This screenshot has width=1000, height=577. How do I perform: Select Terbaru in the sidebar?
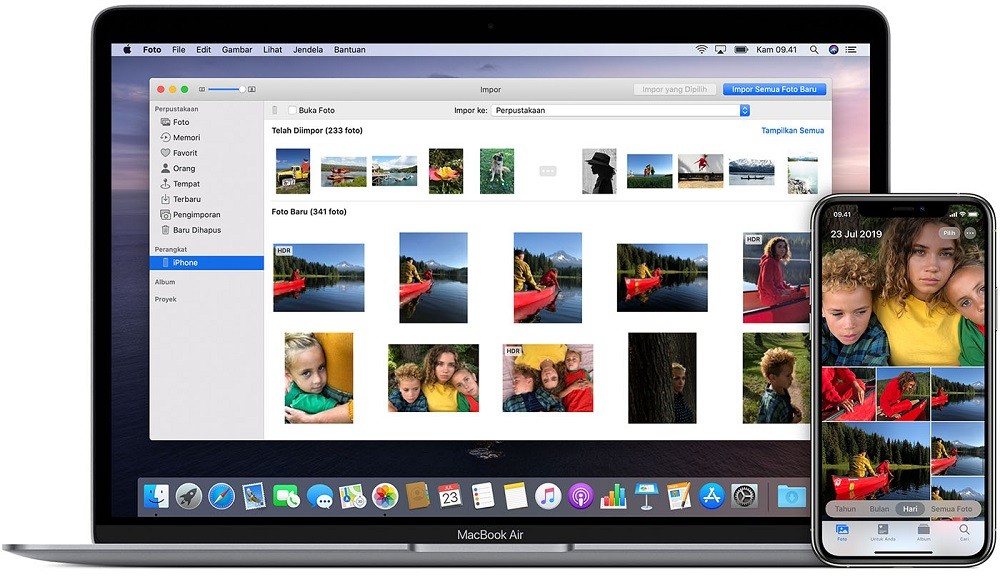click(186, 199)
